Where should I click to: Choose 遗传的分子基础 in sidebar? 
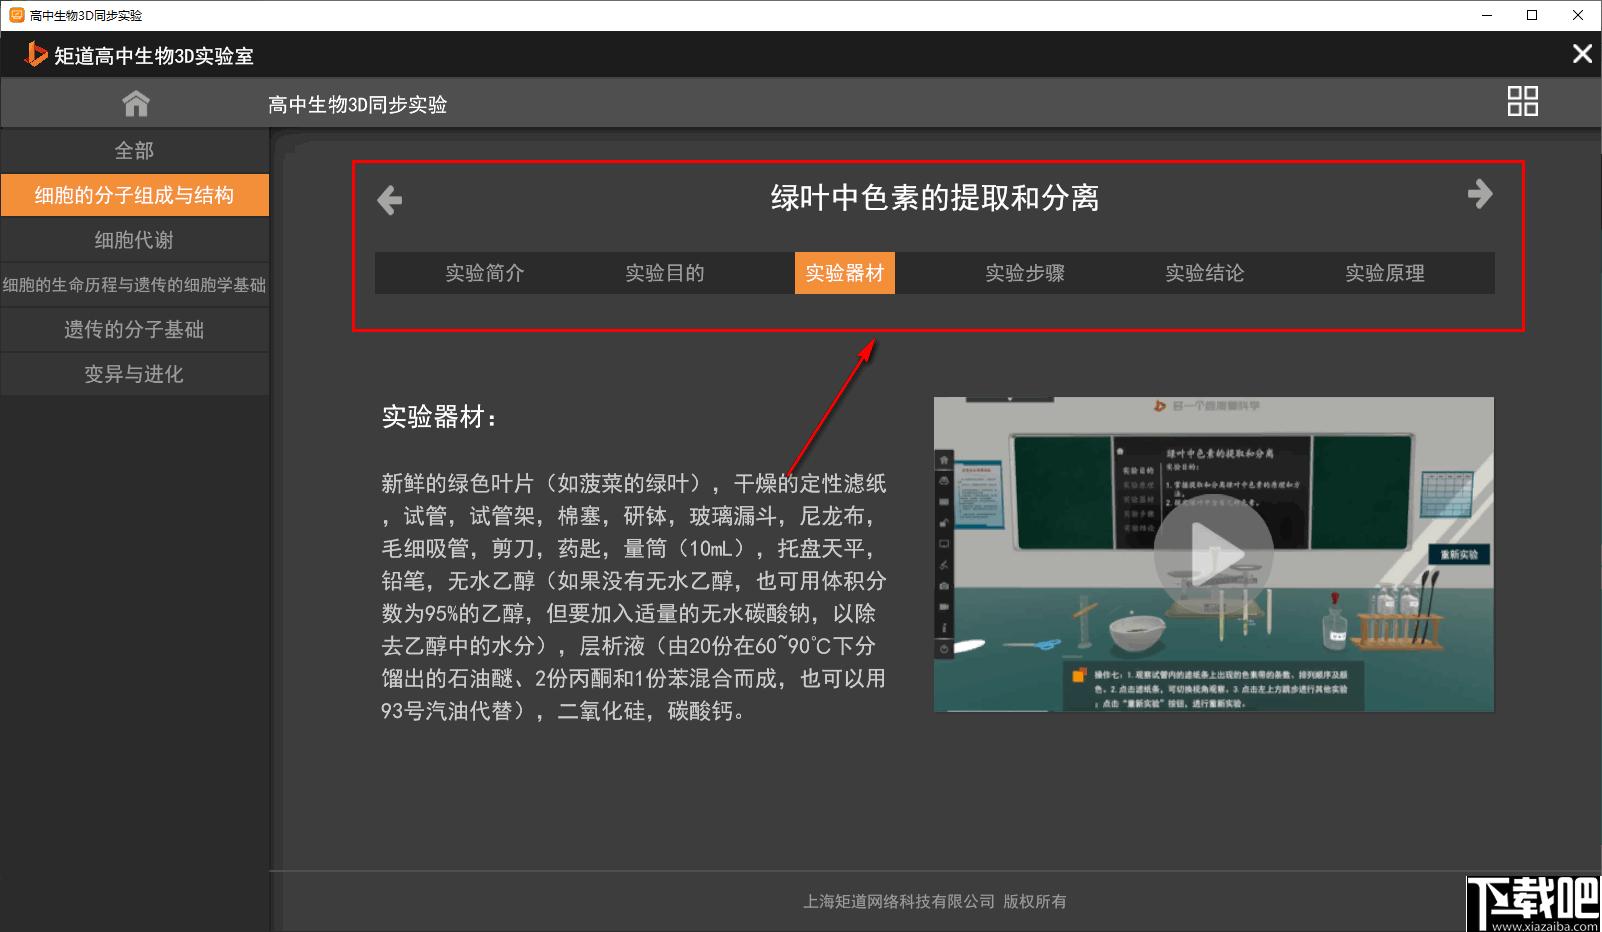[x=135, y=330]
